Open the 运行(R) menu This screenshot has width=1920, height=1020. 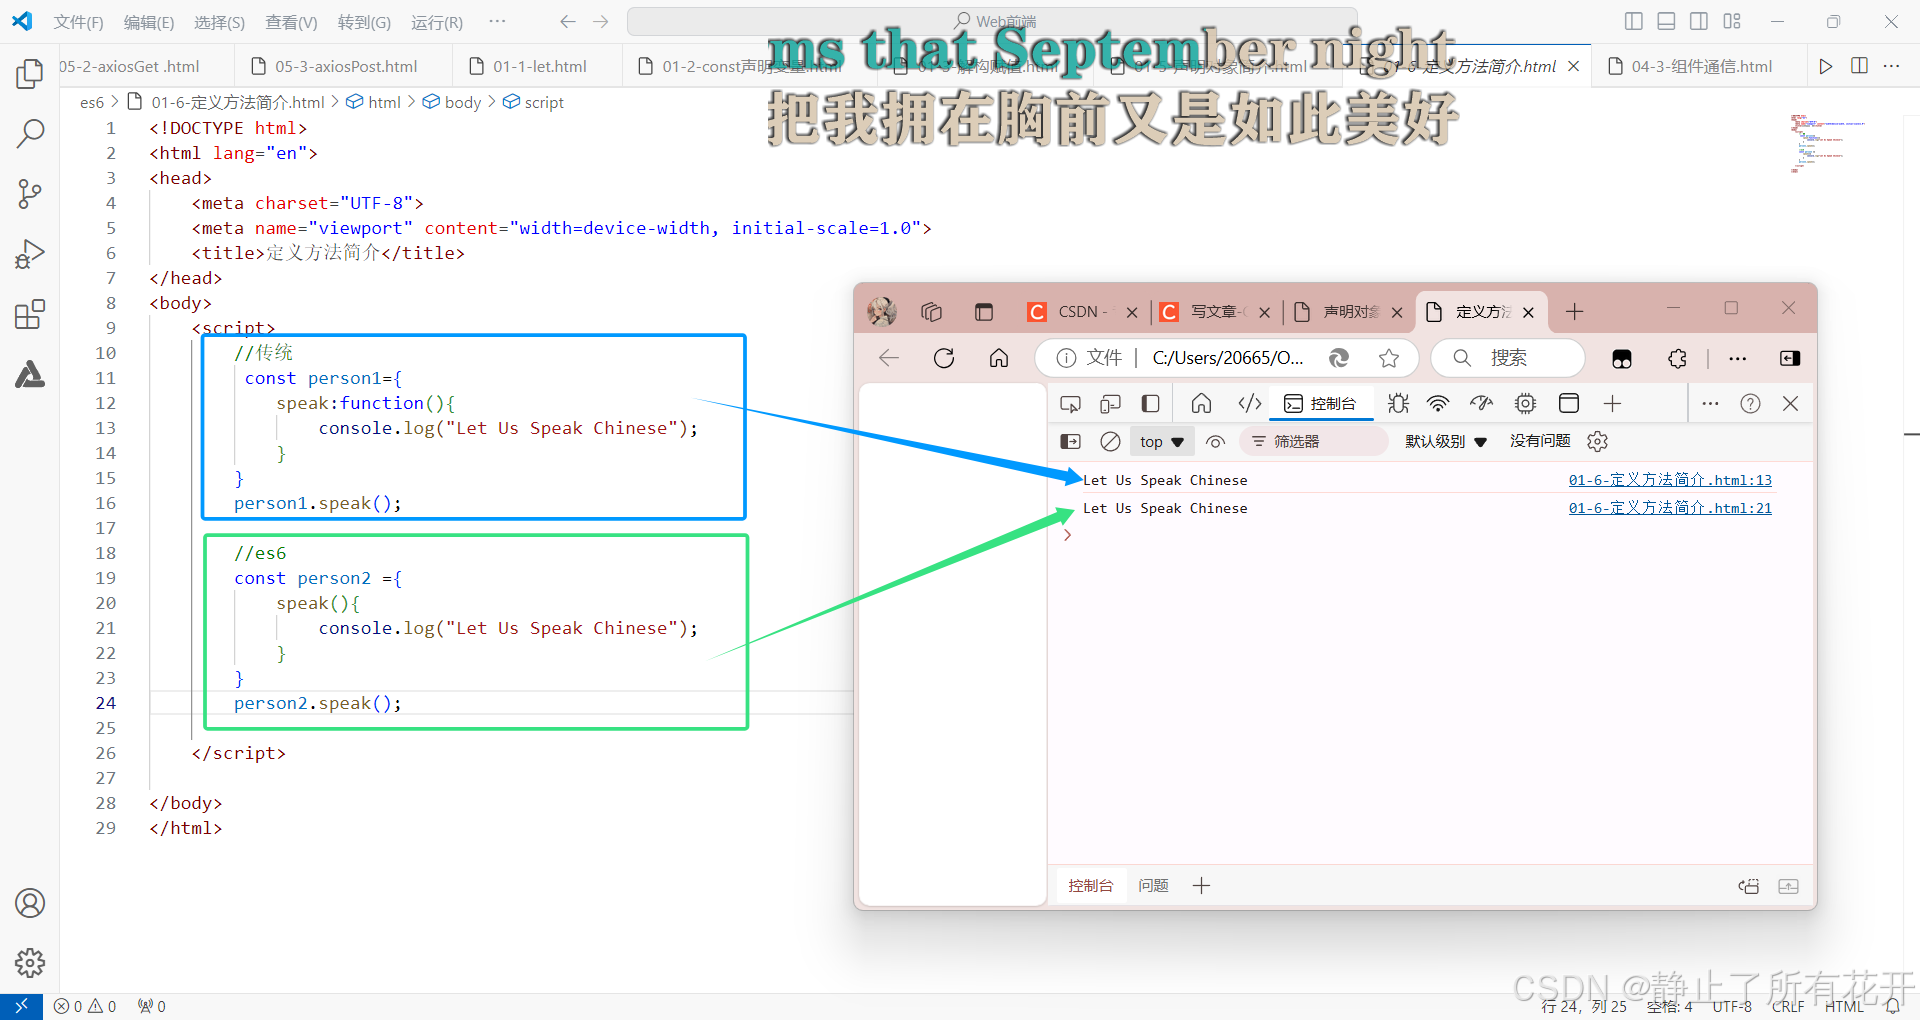coord(437,22)
